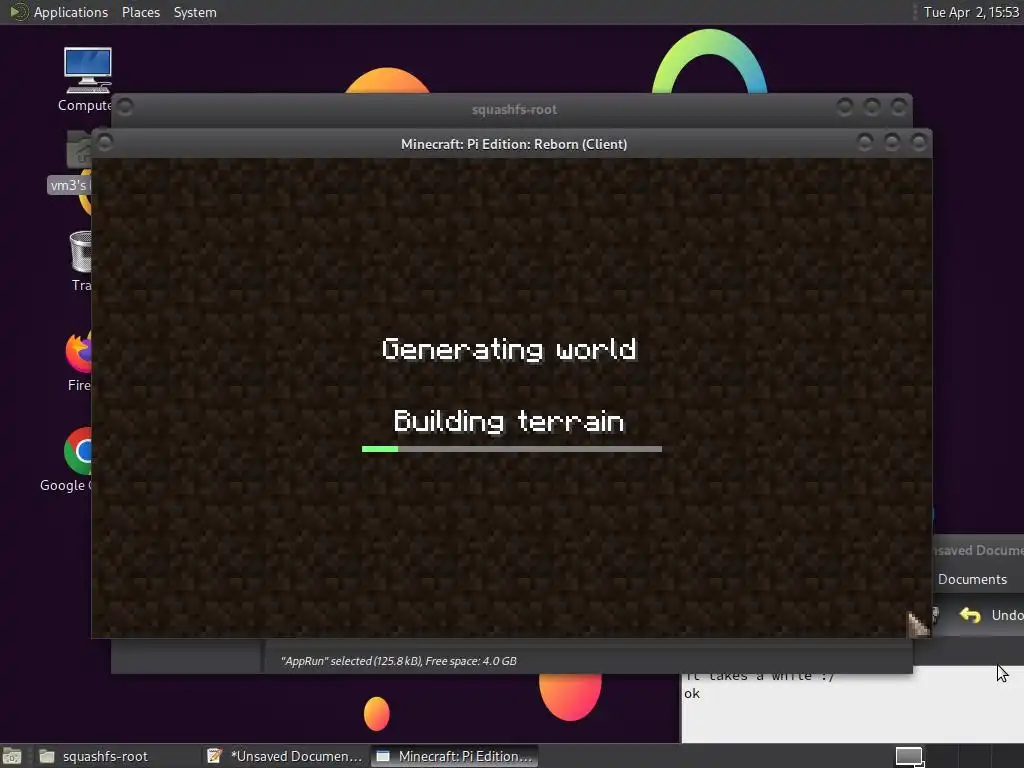Close the squashfs-root file manager window

click(x=899, y=106)
